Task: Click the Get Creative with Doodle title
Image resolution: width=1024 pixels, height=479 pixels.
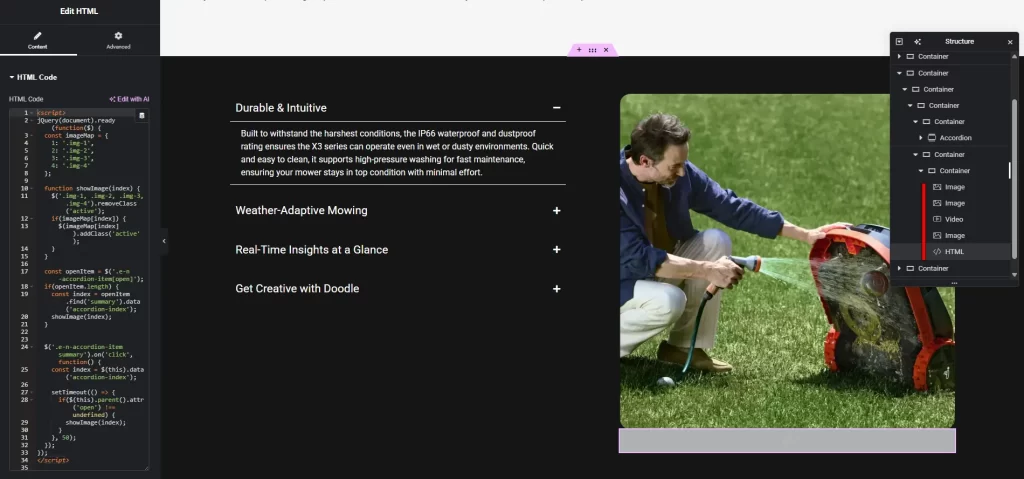Action: pos(297,289)
